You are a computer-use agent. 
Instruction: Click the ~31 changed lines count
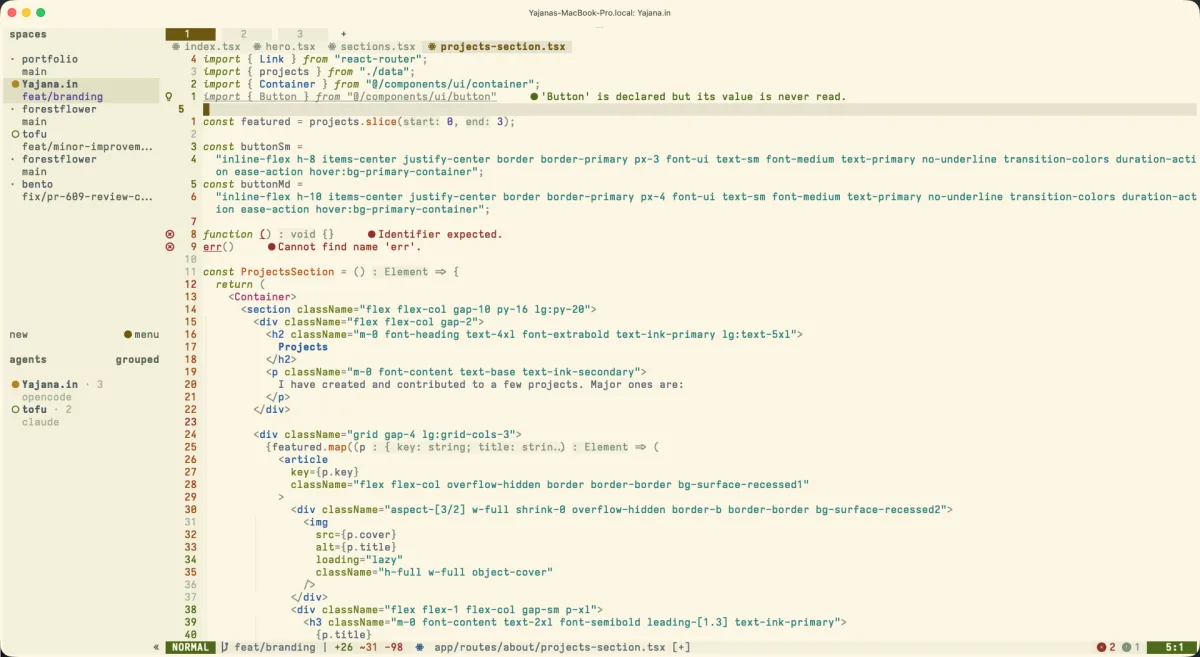(x=368, y=647)
